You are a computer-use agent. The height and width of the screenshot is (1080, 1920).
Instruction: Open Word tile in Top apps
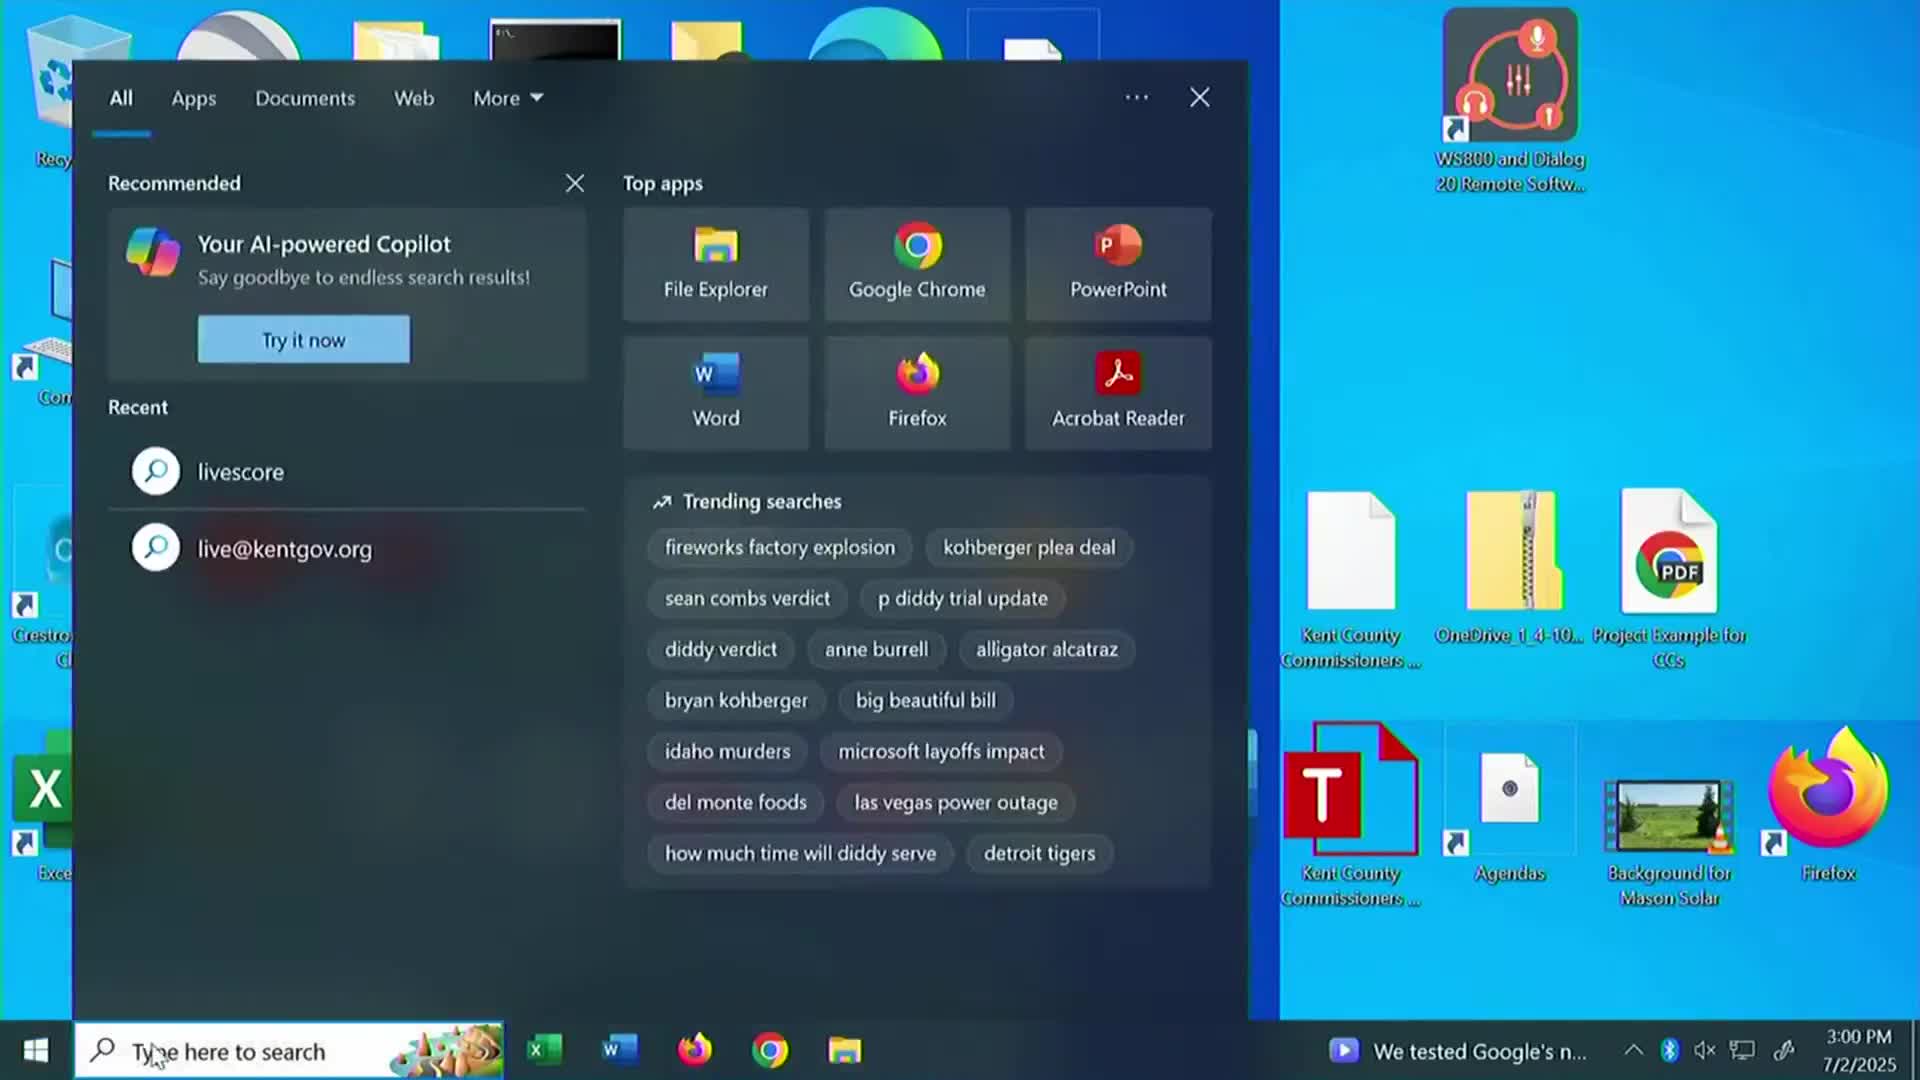point(715,393)
